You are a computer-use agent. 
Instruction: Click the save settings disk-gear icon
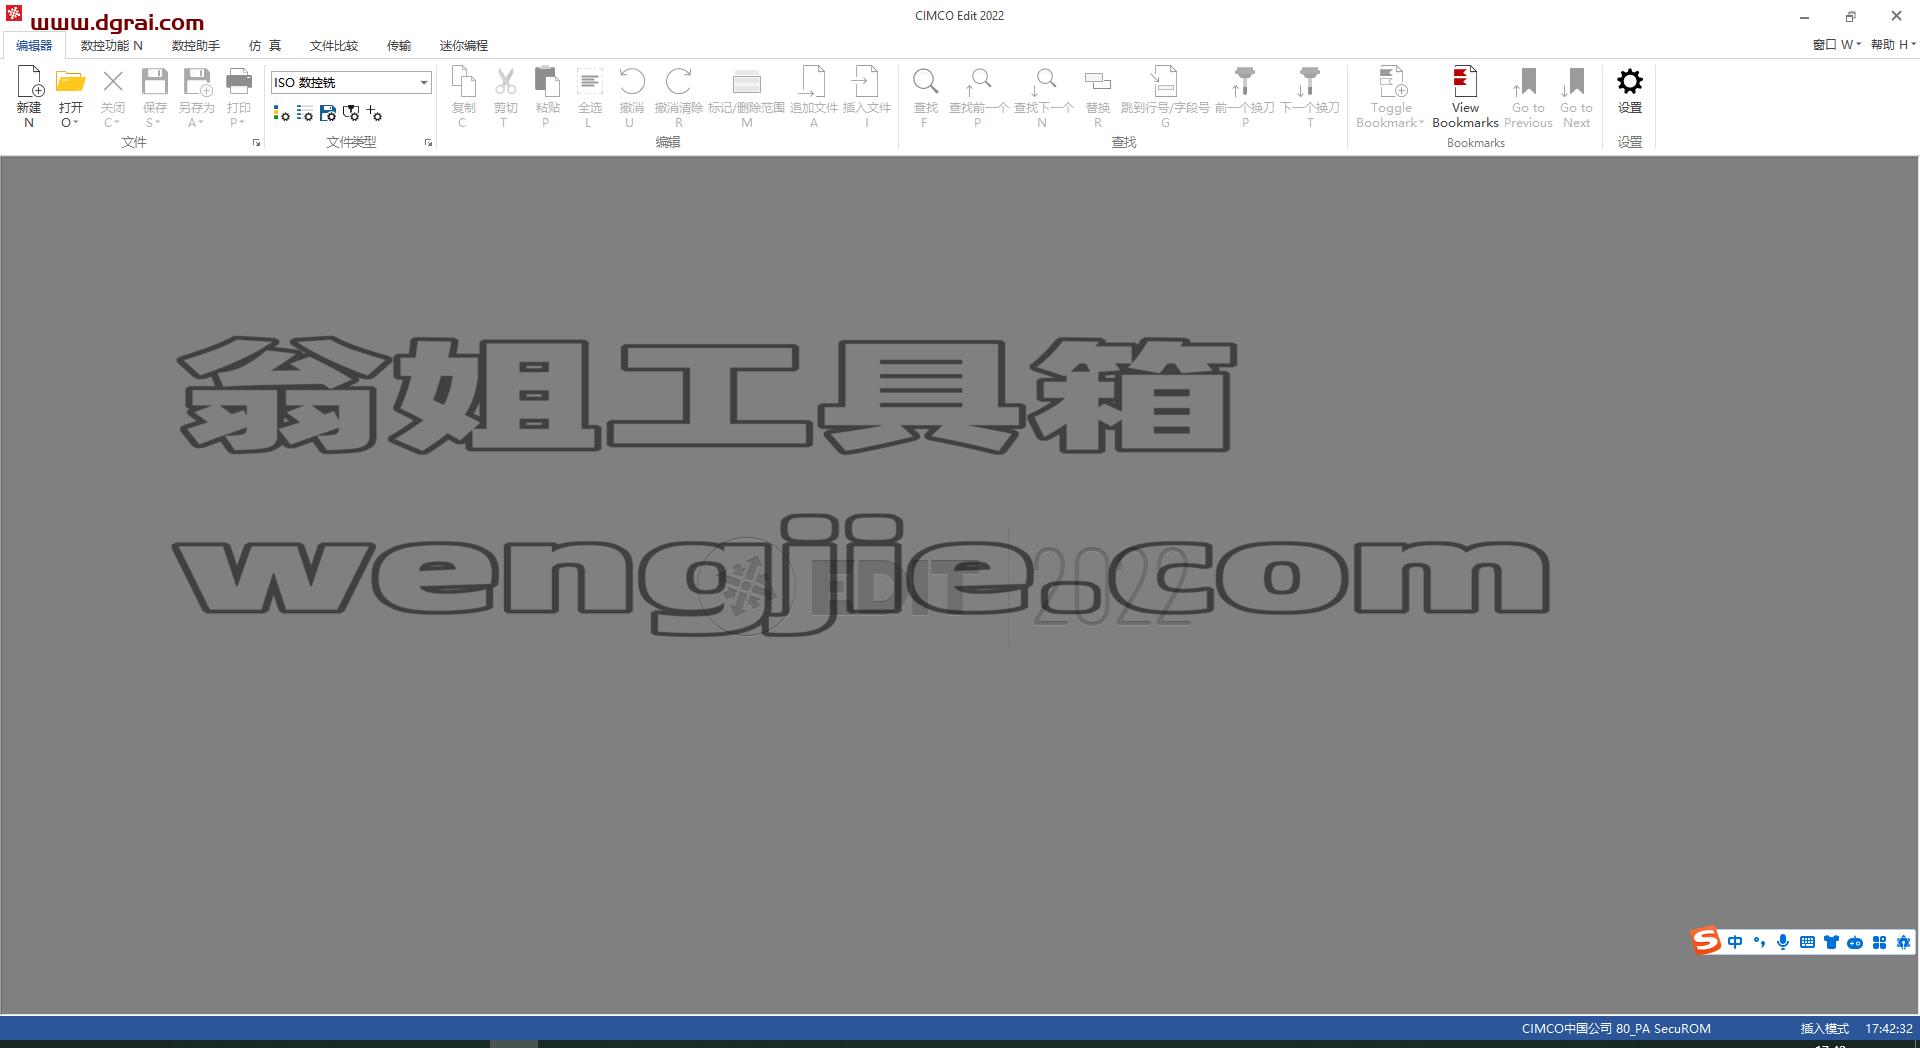click(x=328, y=114)
